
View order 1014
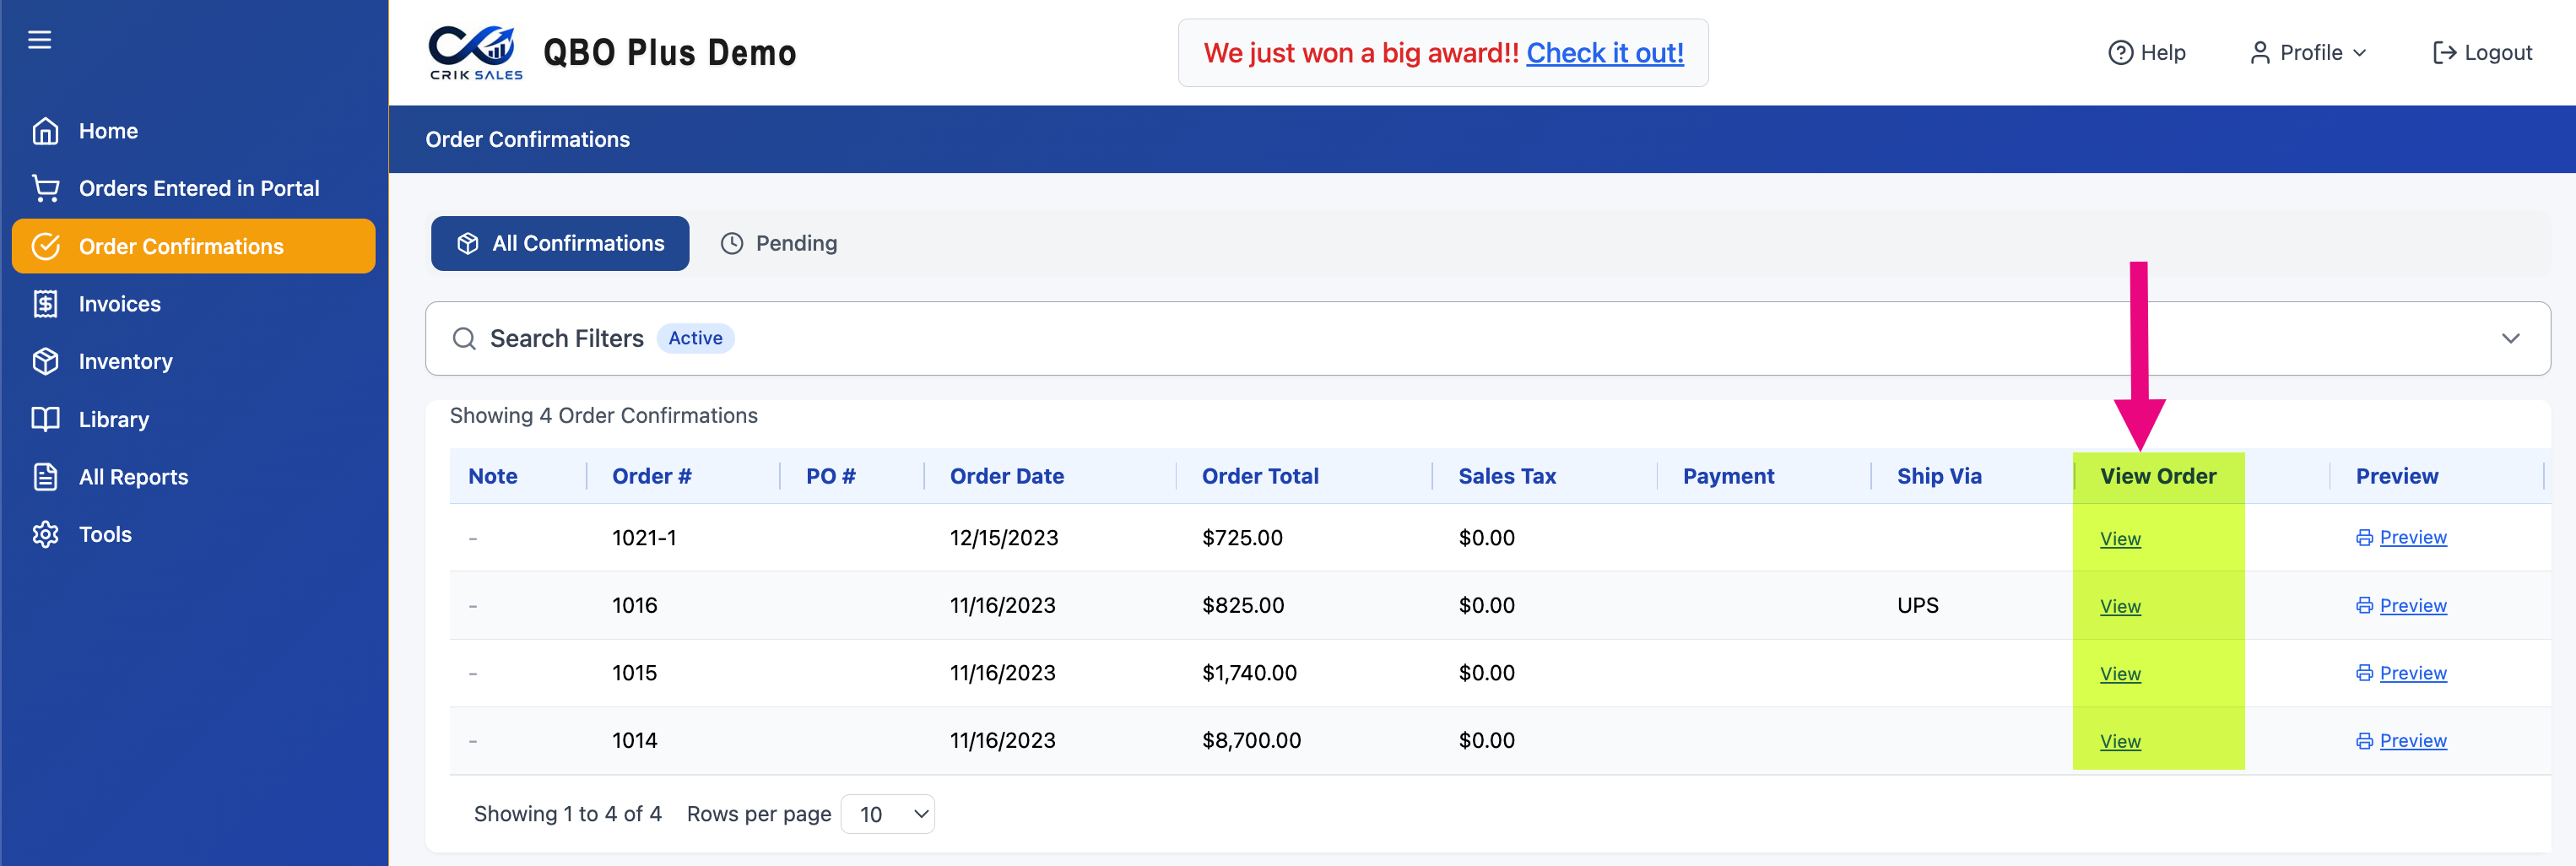(x=2119, y=742)
